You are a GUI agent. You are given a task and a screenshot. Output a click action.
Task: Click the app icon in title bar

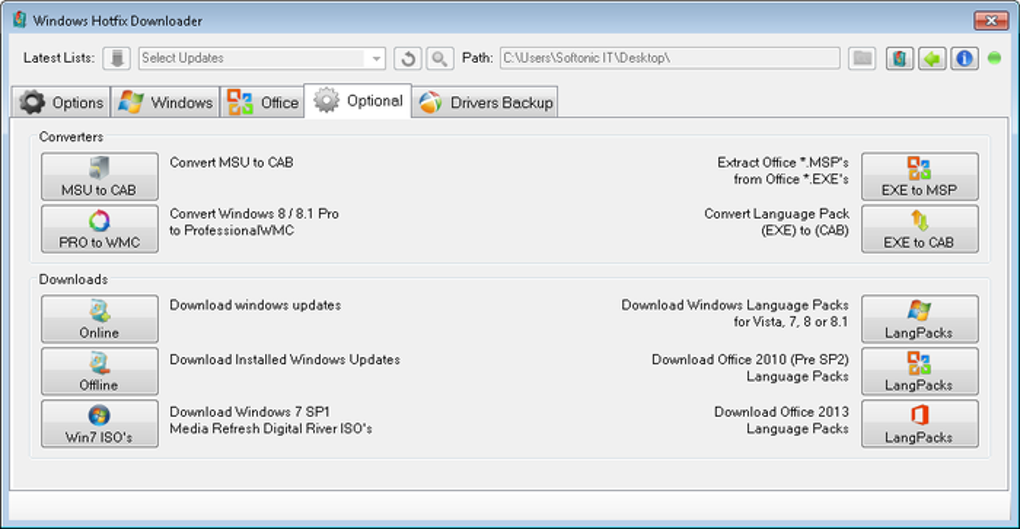tap(20, 20)
